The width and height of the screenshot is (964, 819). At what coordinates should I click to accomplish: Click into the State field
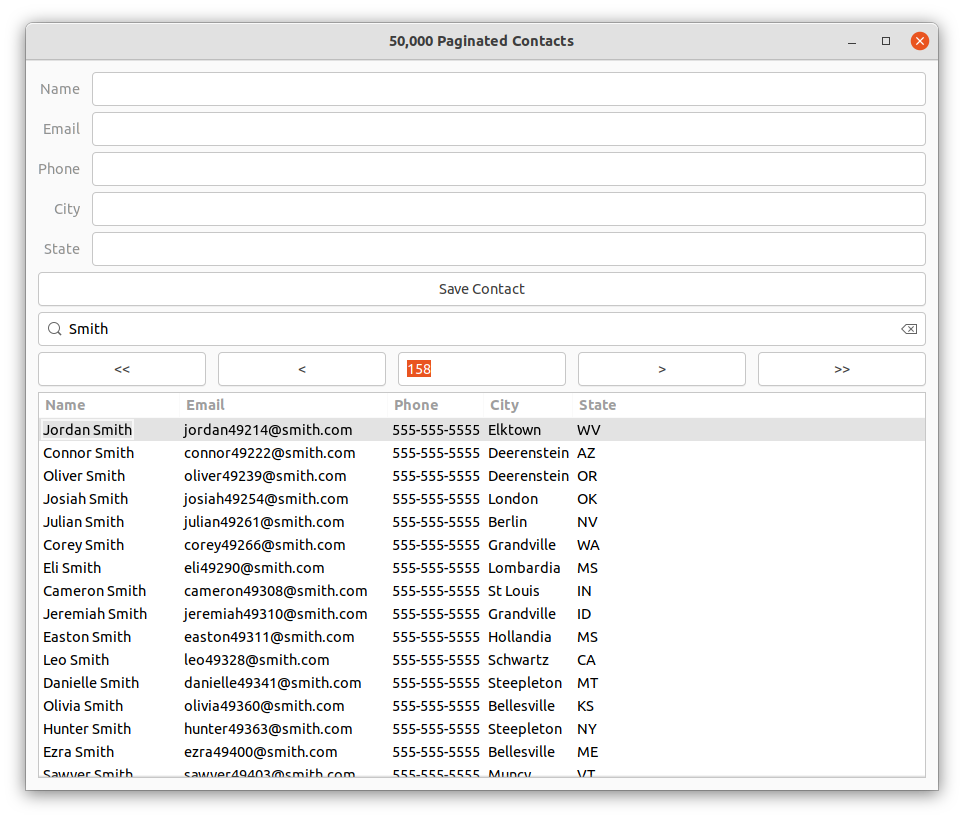(x=508, y=249)
